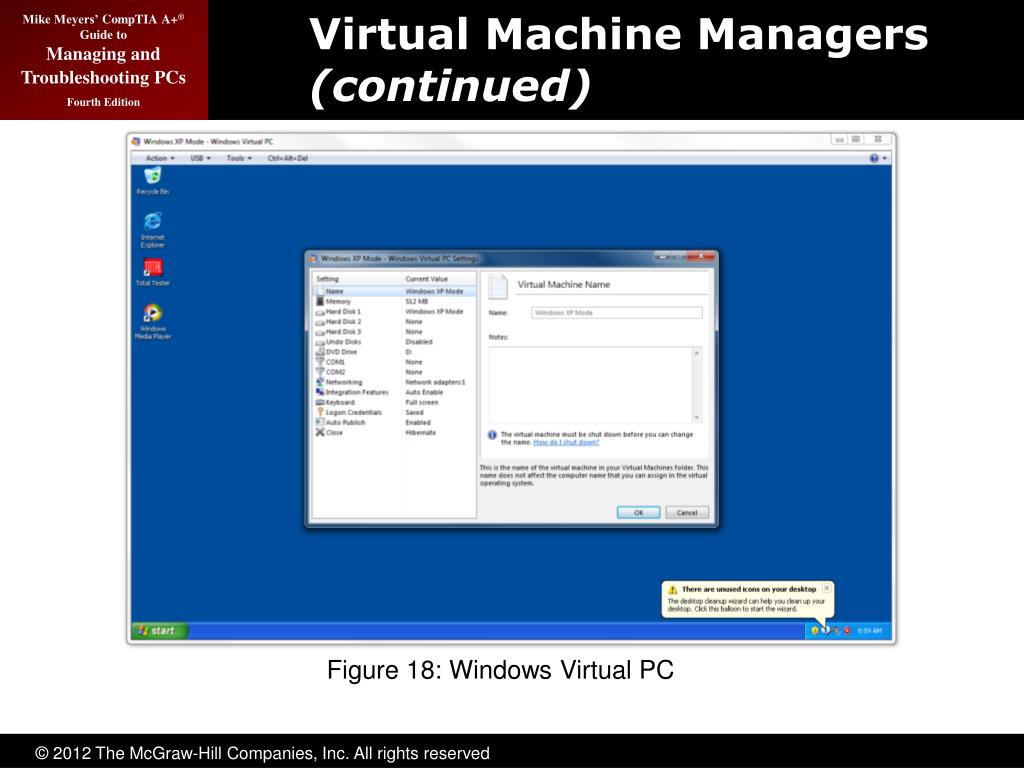1024x768 pixels.
Task: Click the warning icon in the balloon
Action: click(673, 590)
